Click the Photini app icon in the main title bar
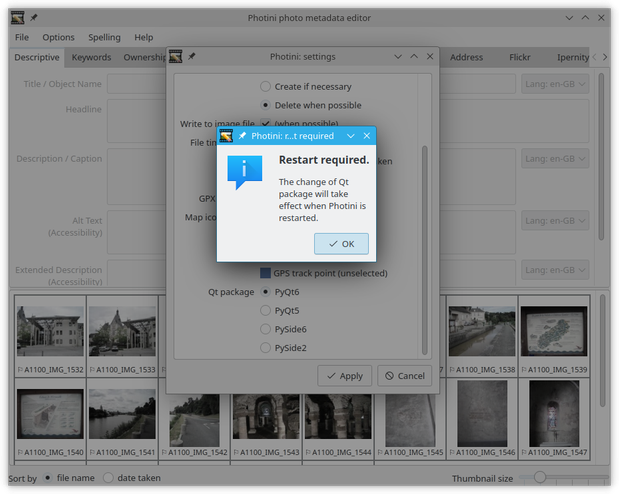The width and height of the screenshot is (619, 494). [x=18, y=18]
